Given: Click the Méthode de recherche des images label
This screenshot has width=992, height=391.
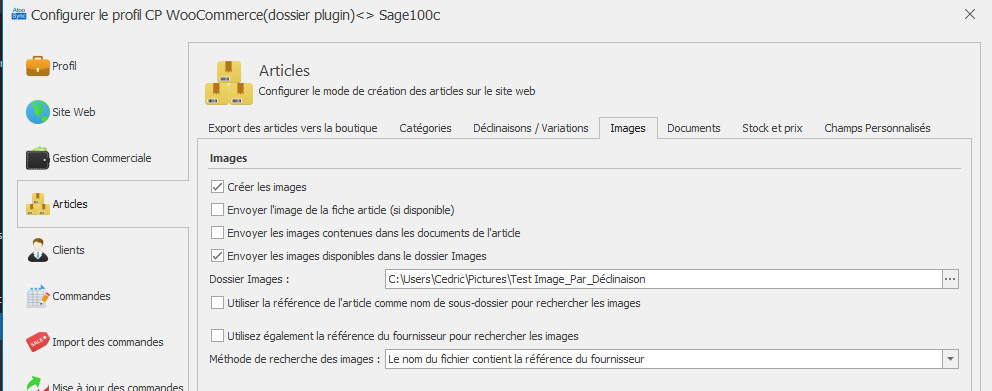Looking at the screenshot, I should click(294, 359).
